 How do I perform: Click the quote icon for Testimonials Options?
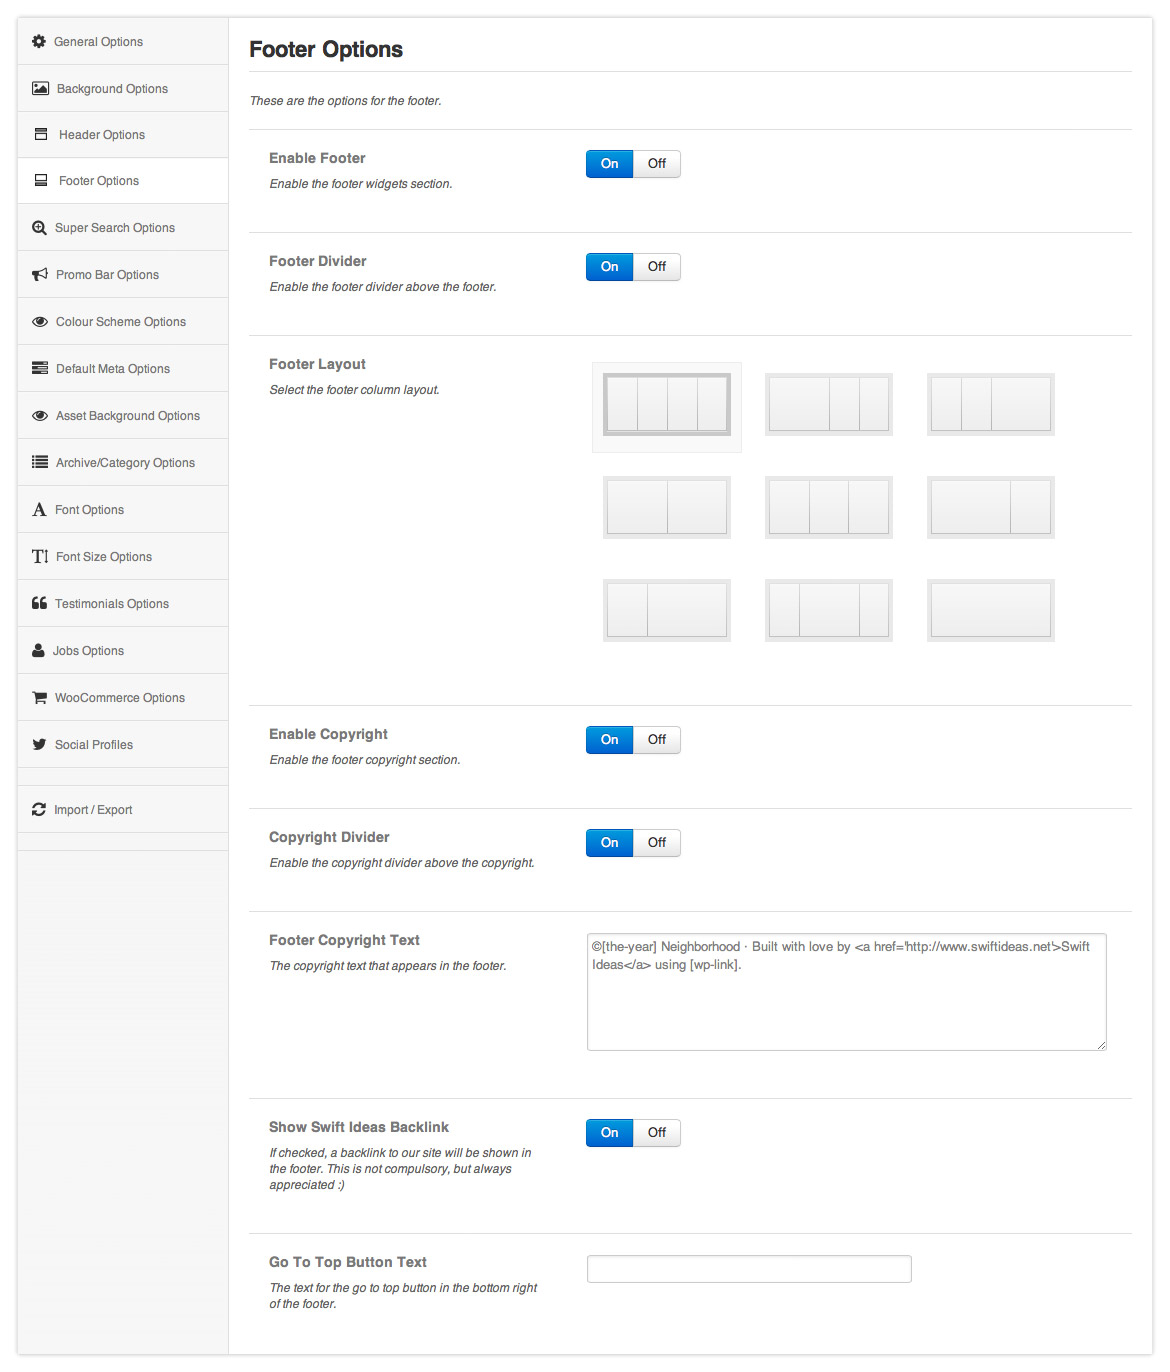pyautogui.click(x=39, y=604)
